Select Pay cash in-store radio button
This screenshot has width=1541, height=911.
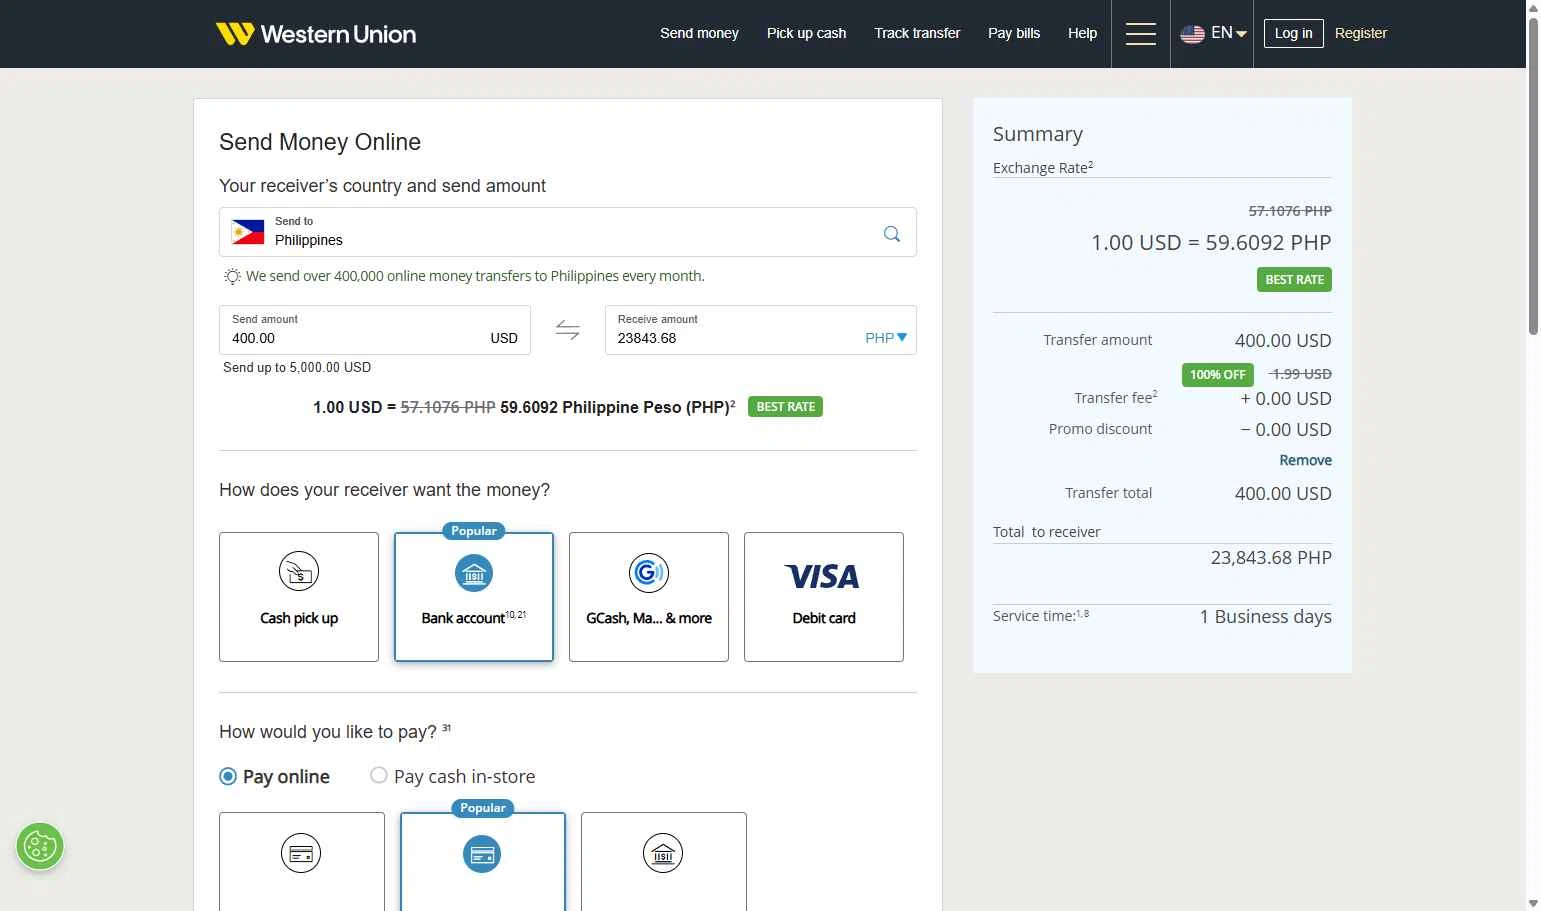pyautogui.click(x=379, y=775)
